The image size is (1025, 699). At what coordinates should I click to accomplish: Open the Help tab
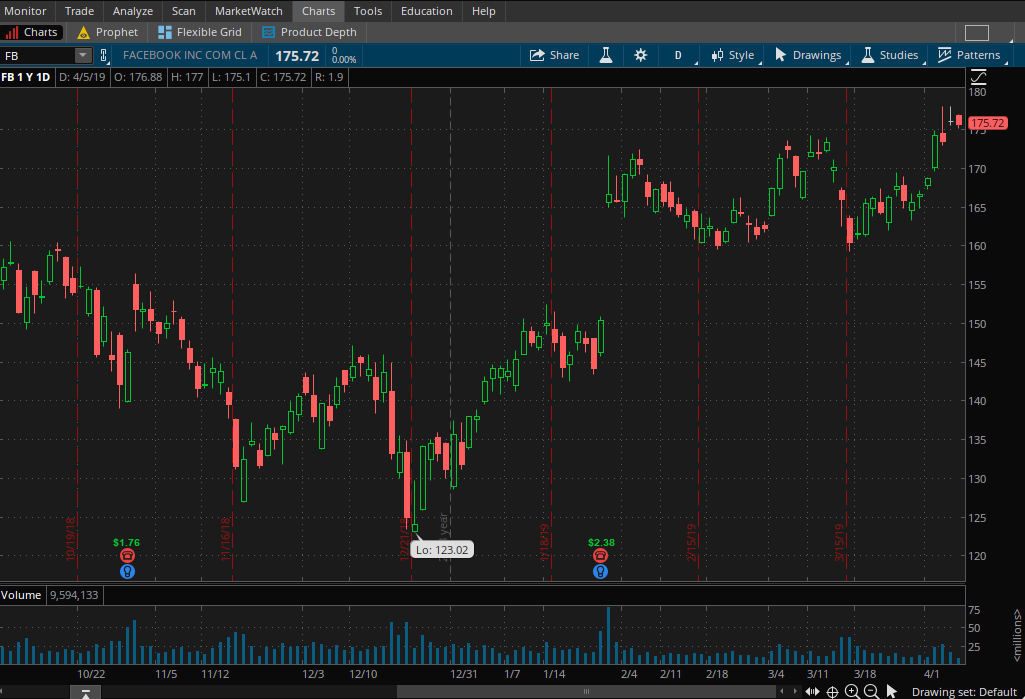pyautogui.click(x=483, y=11)
